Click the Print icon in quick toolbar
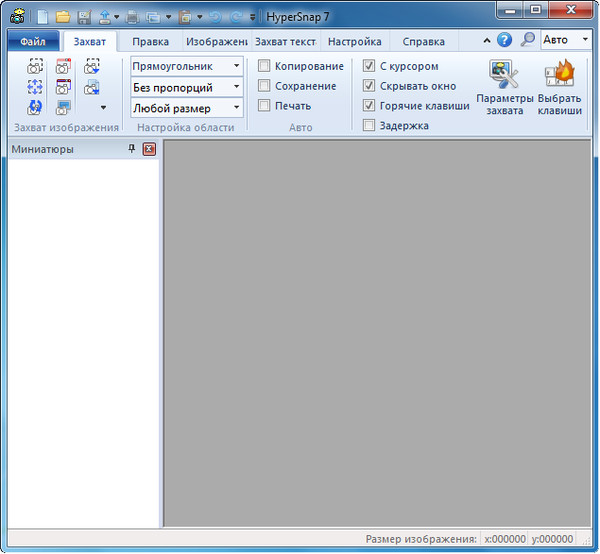This screenshot has width=600, height=554. pyautogui.click(x=132, y=17)
